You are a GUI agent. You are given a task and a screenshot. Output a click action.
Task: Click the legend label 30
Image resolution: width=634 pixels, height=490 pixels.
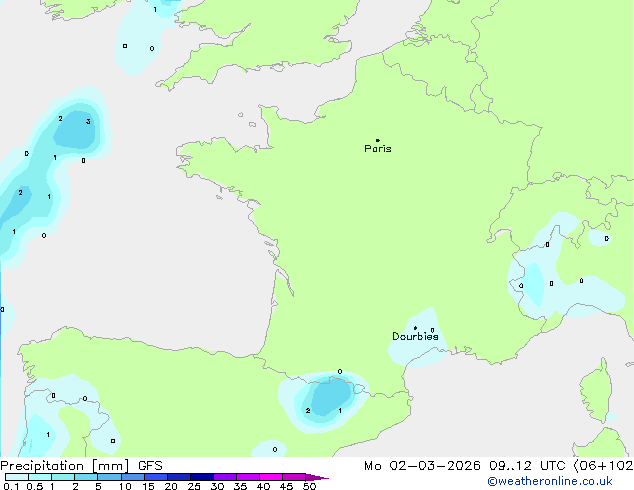(x=217, y=486)
